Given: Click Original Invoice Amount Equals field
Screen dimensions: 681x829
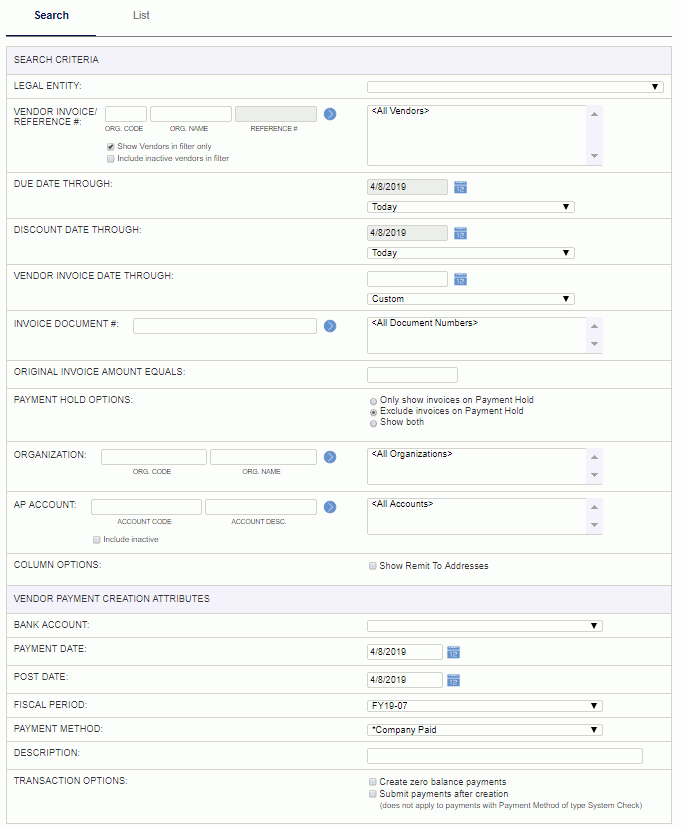Looking at the screenshot, I should (412, 375).
